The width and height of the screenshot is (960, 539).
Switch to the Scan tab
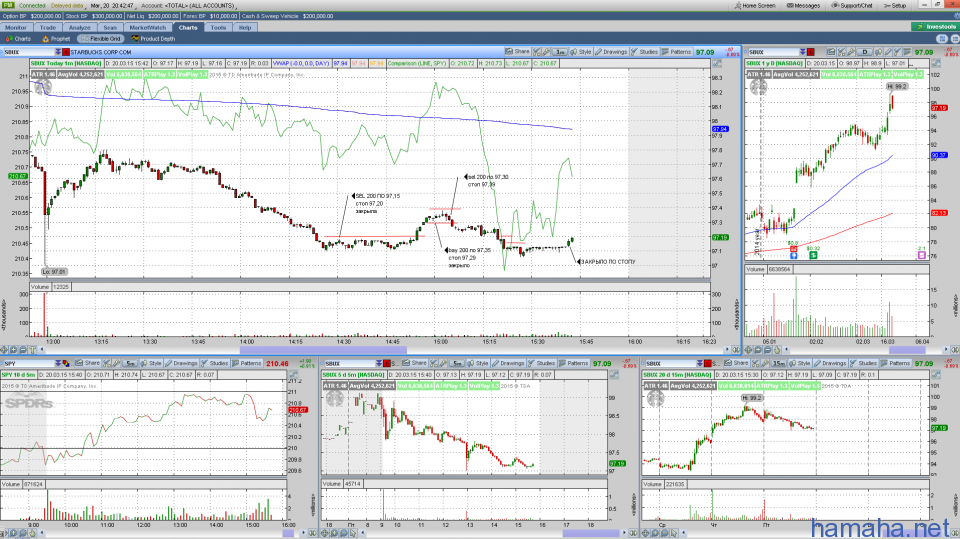tap(110, 28)
